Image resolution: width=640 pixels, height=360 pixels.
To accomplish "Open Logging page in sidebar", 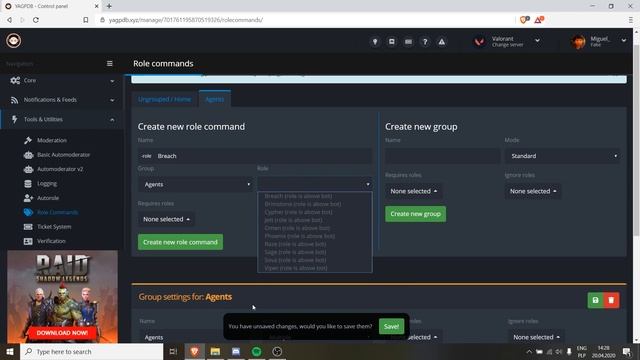I will click(47, 184).
